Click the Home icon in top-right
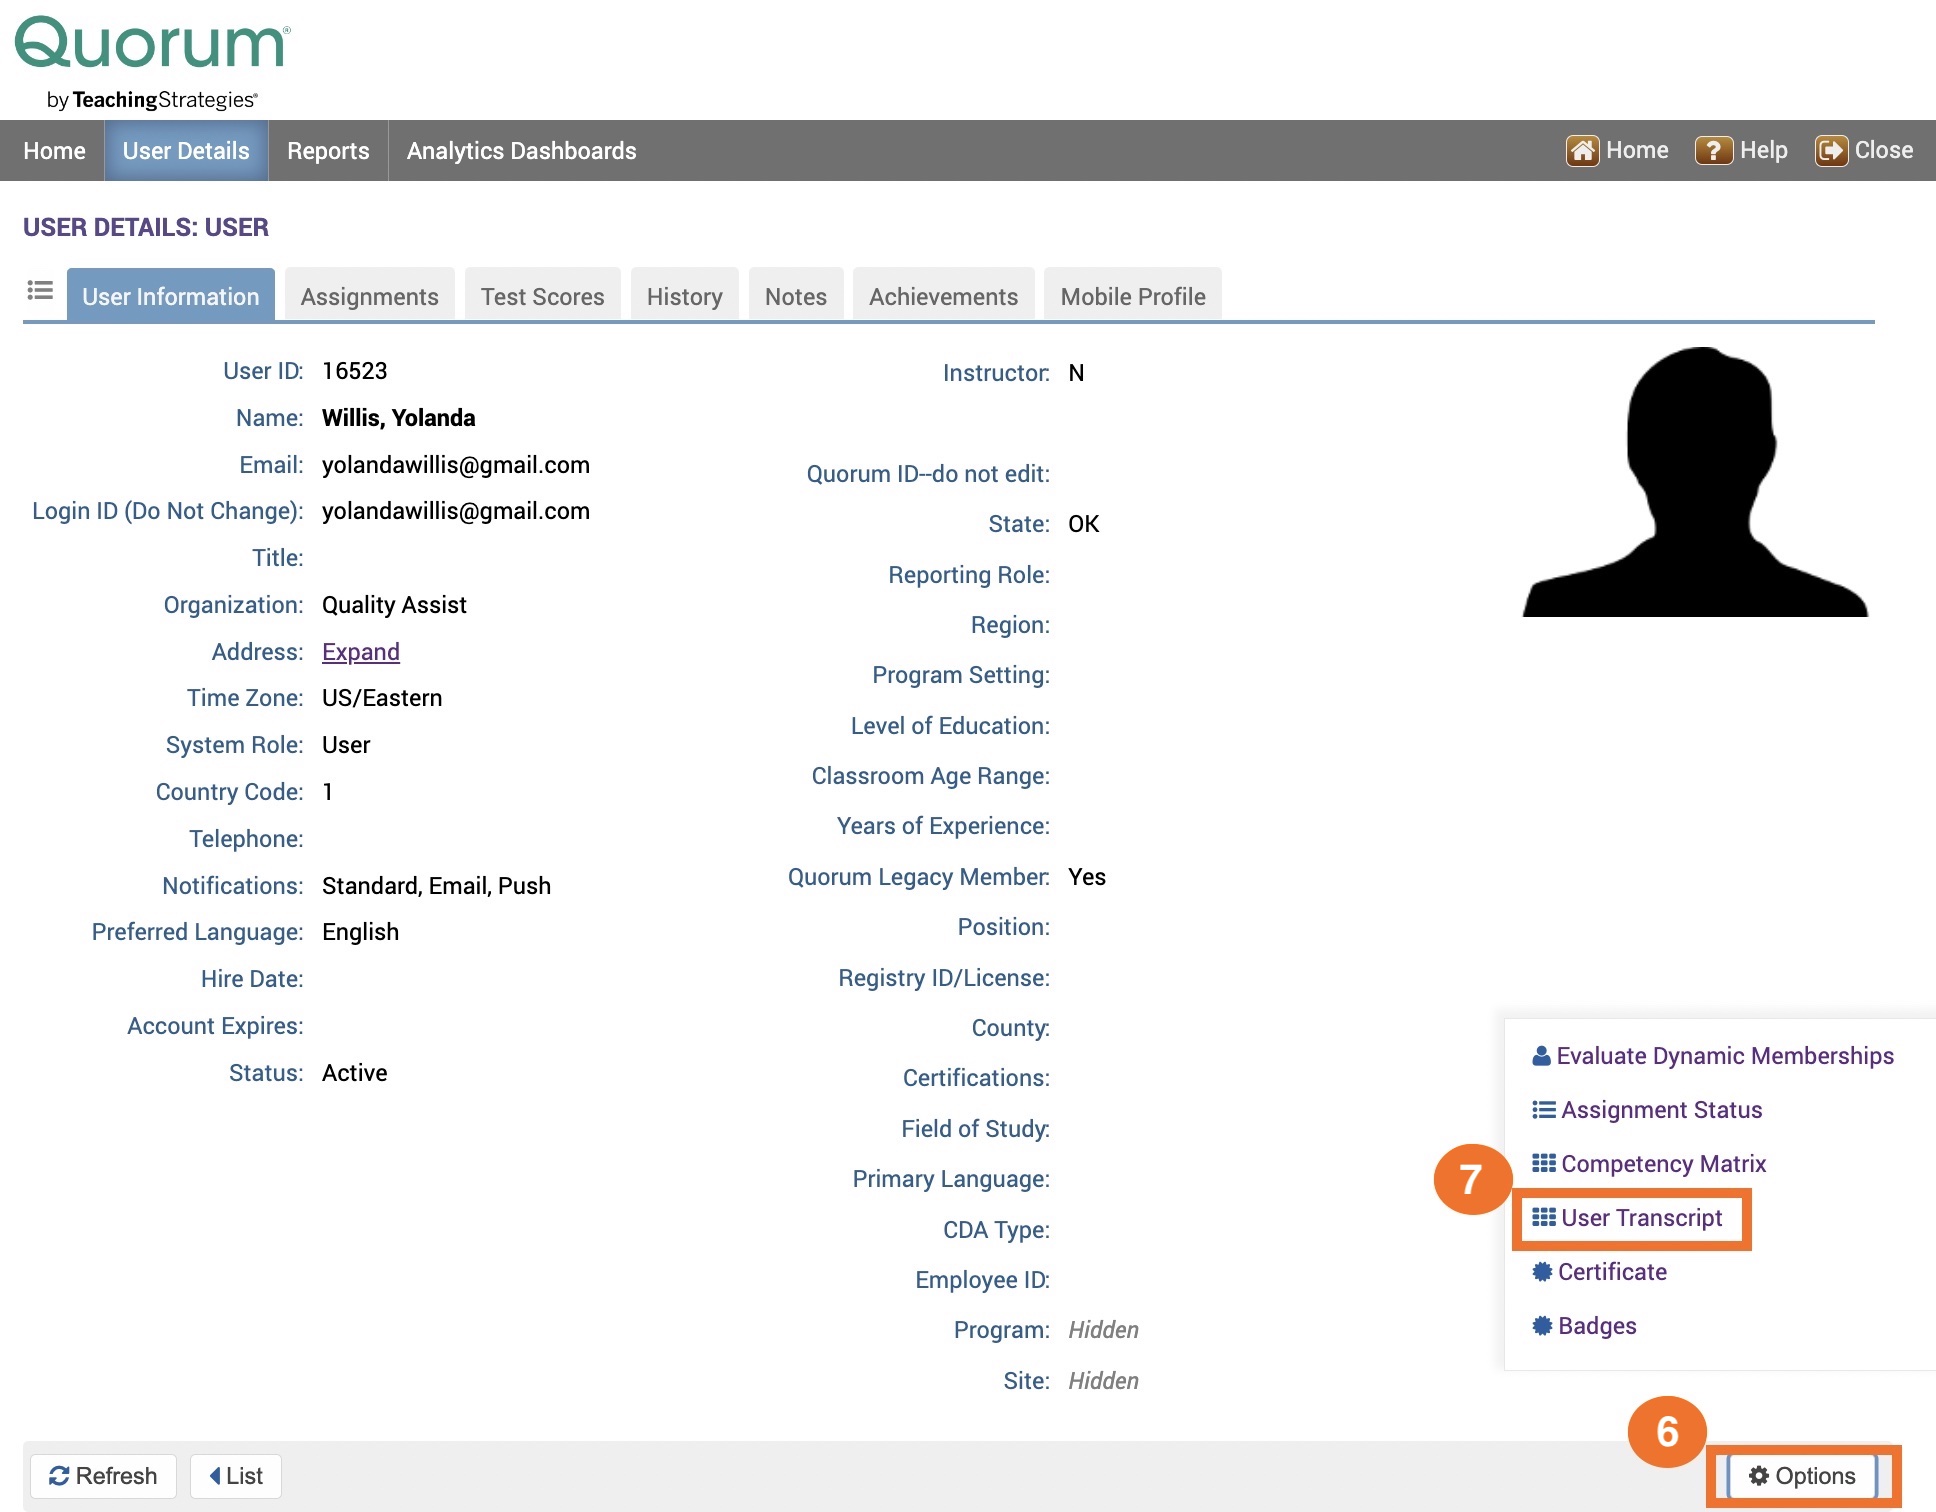 coord(1585,150)
